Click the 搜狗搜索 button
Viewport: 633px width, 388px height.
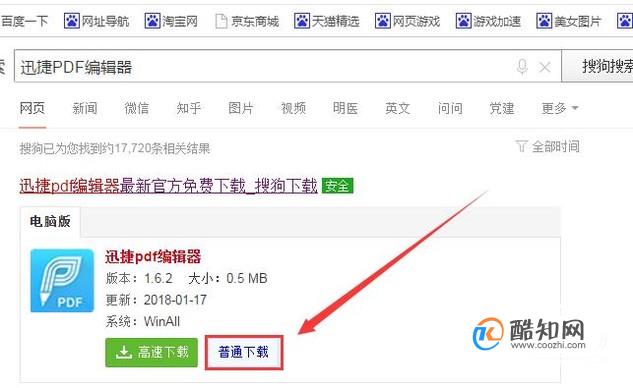[x=598, y=66]
